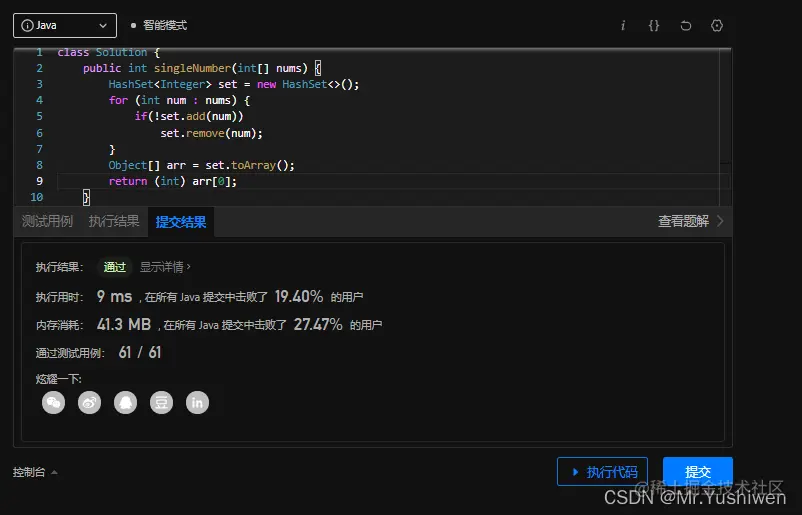Click the blue 提交 button
This screenshot has height=515, width=802.
[x=698, y=472]
